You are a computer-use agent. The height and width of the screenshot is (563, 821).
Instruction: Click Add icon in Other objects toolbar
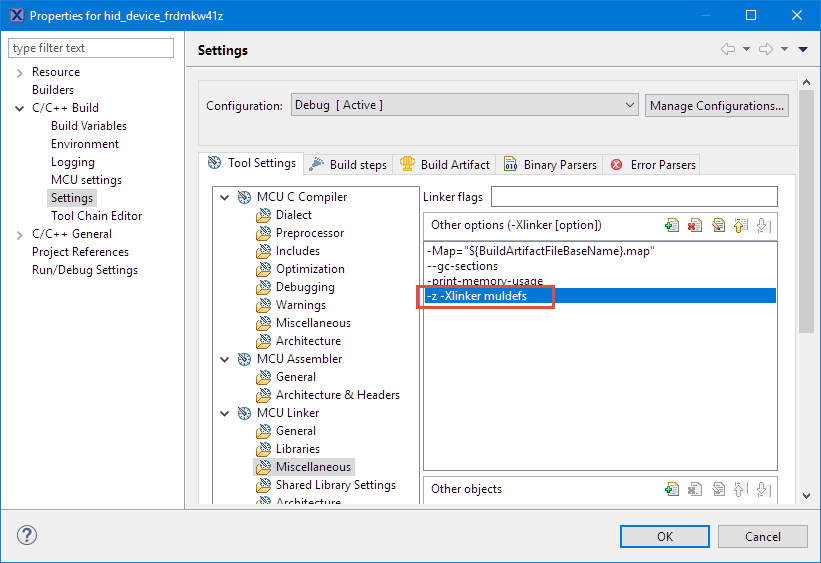pyautogui.click(x=672, y=489)
